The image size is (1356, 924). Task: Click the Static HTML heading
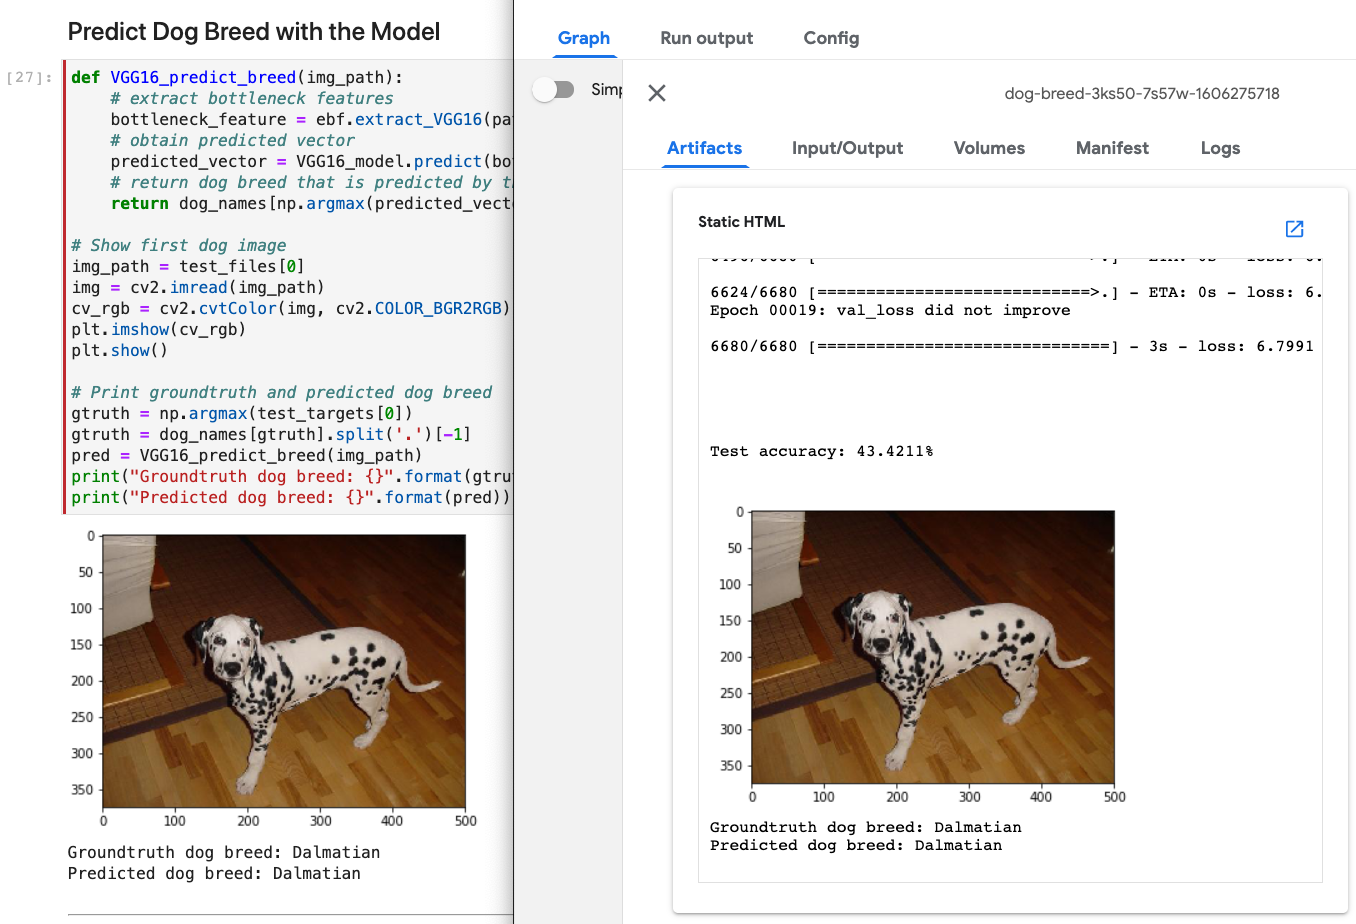coord(741,222)
